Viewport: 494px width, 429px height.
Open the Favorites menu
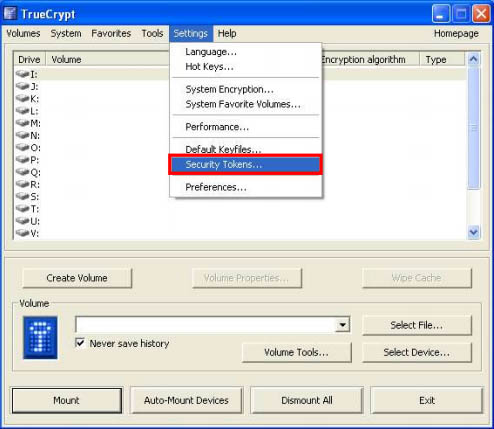(111, 33)
